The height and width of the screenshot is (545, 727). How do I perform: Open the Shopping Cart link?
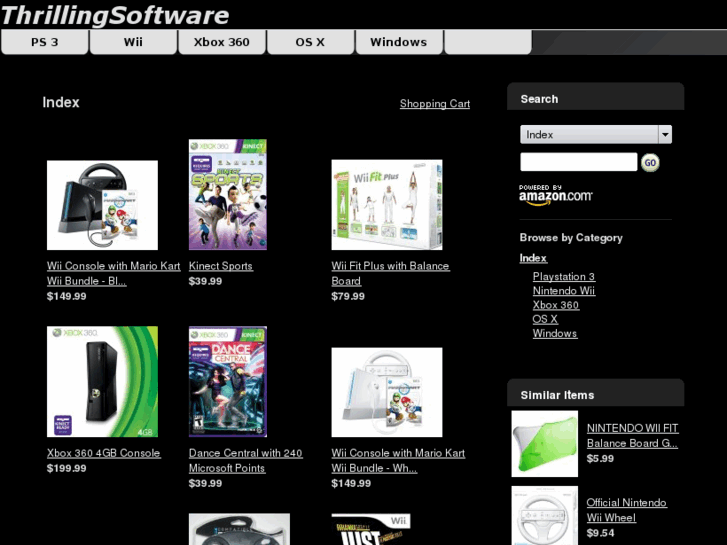coord(435,103)
